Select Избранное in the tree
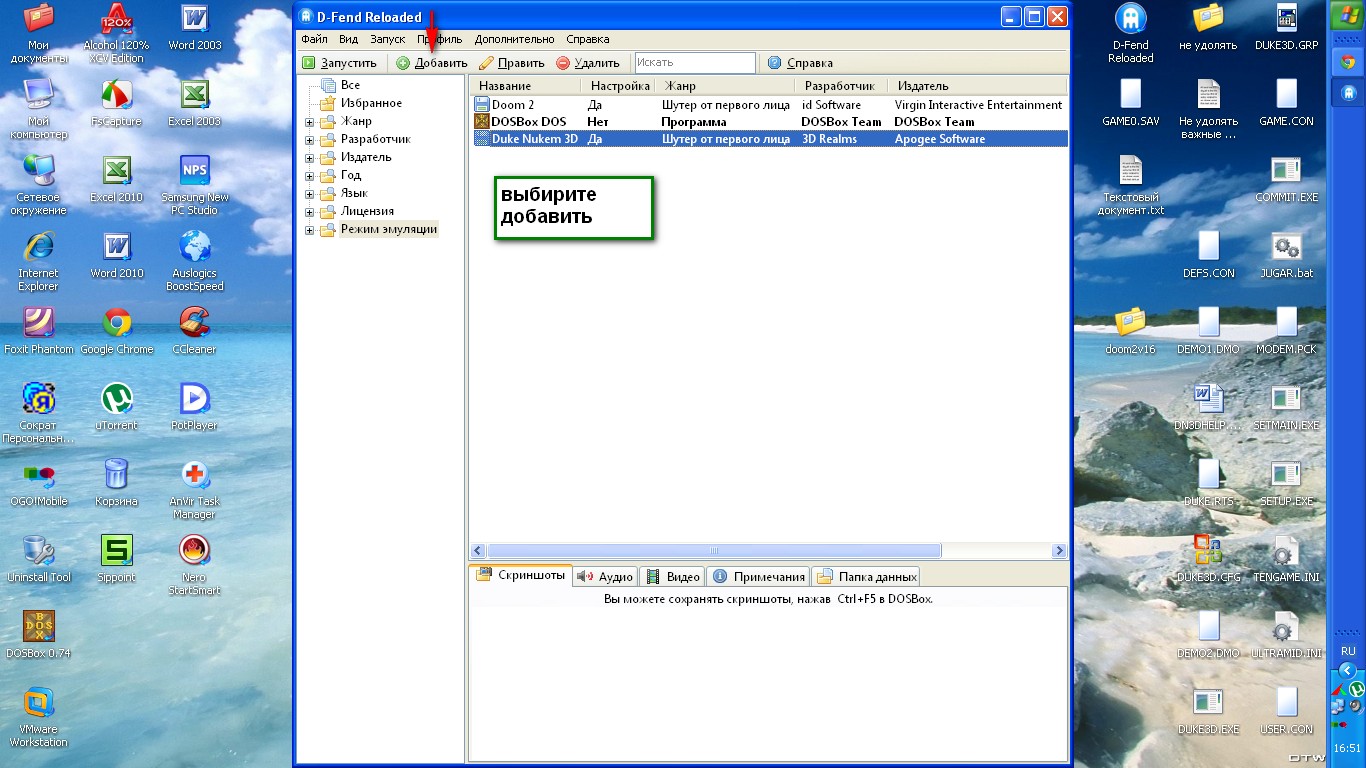The height and width of the screenshot is (768, 1366). (x=370, y=103)
